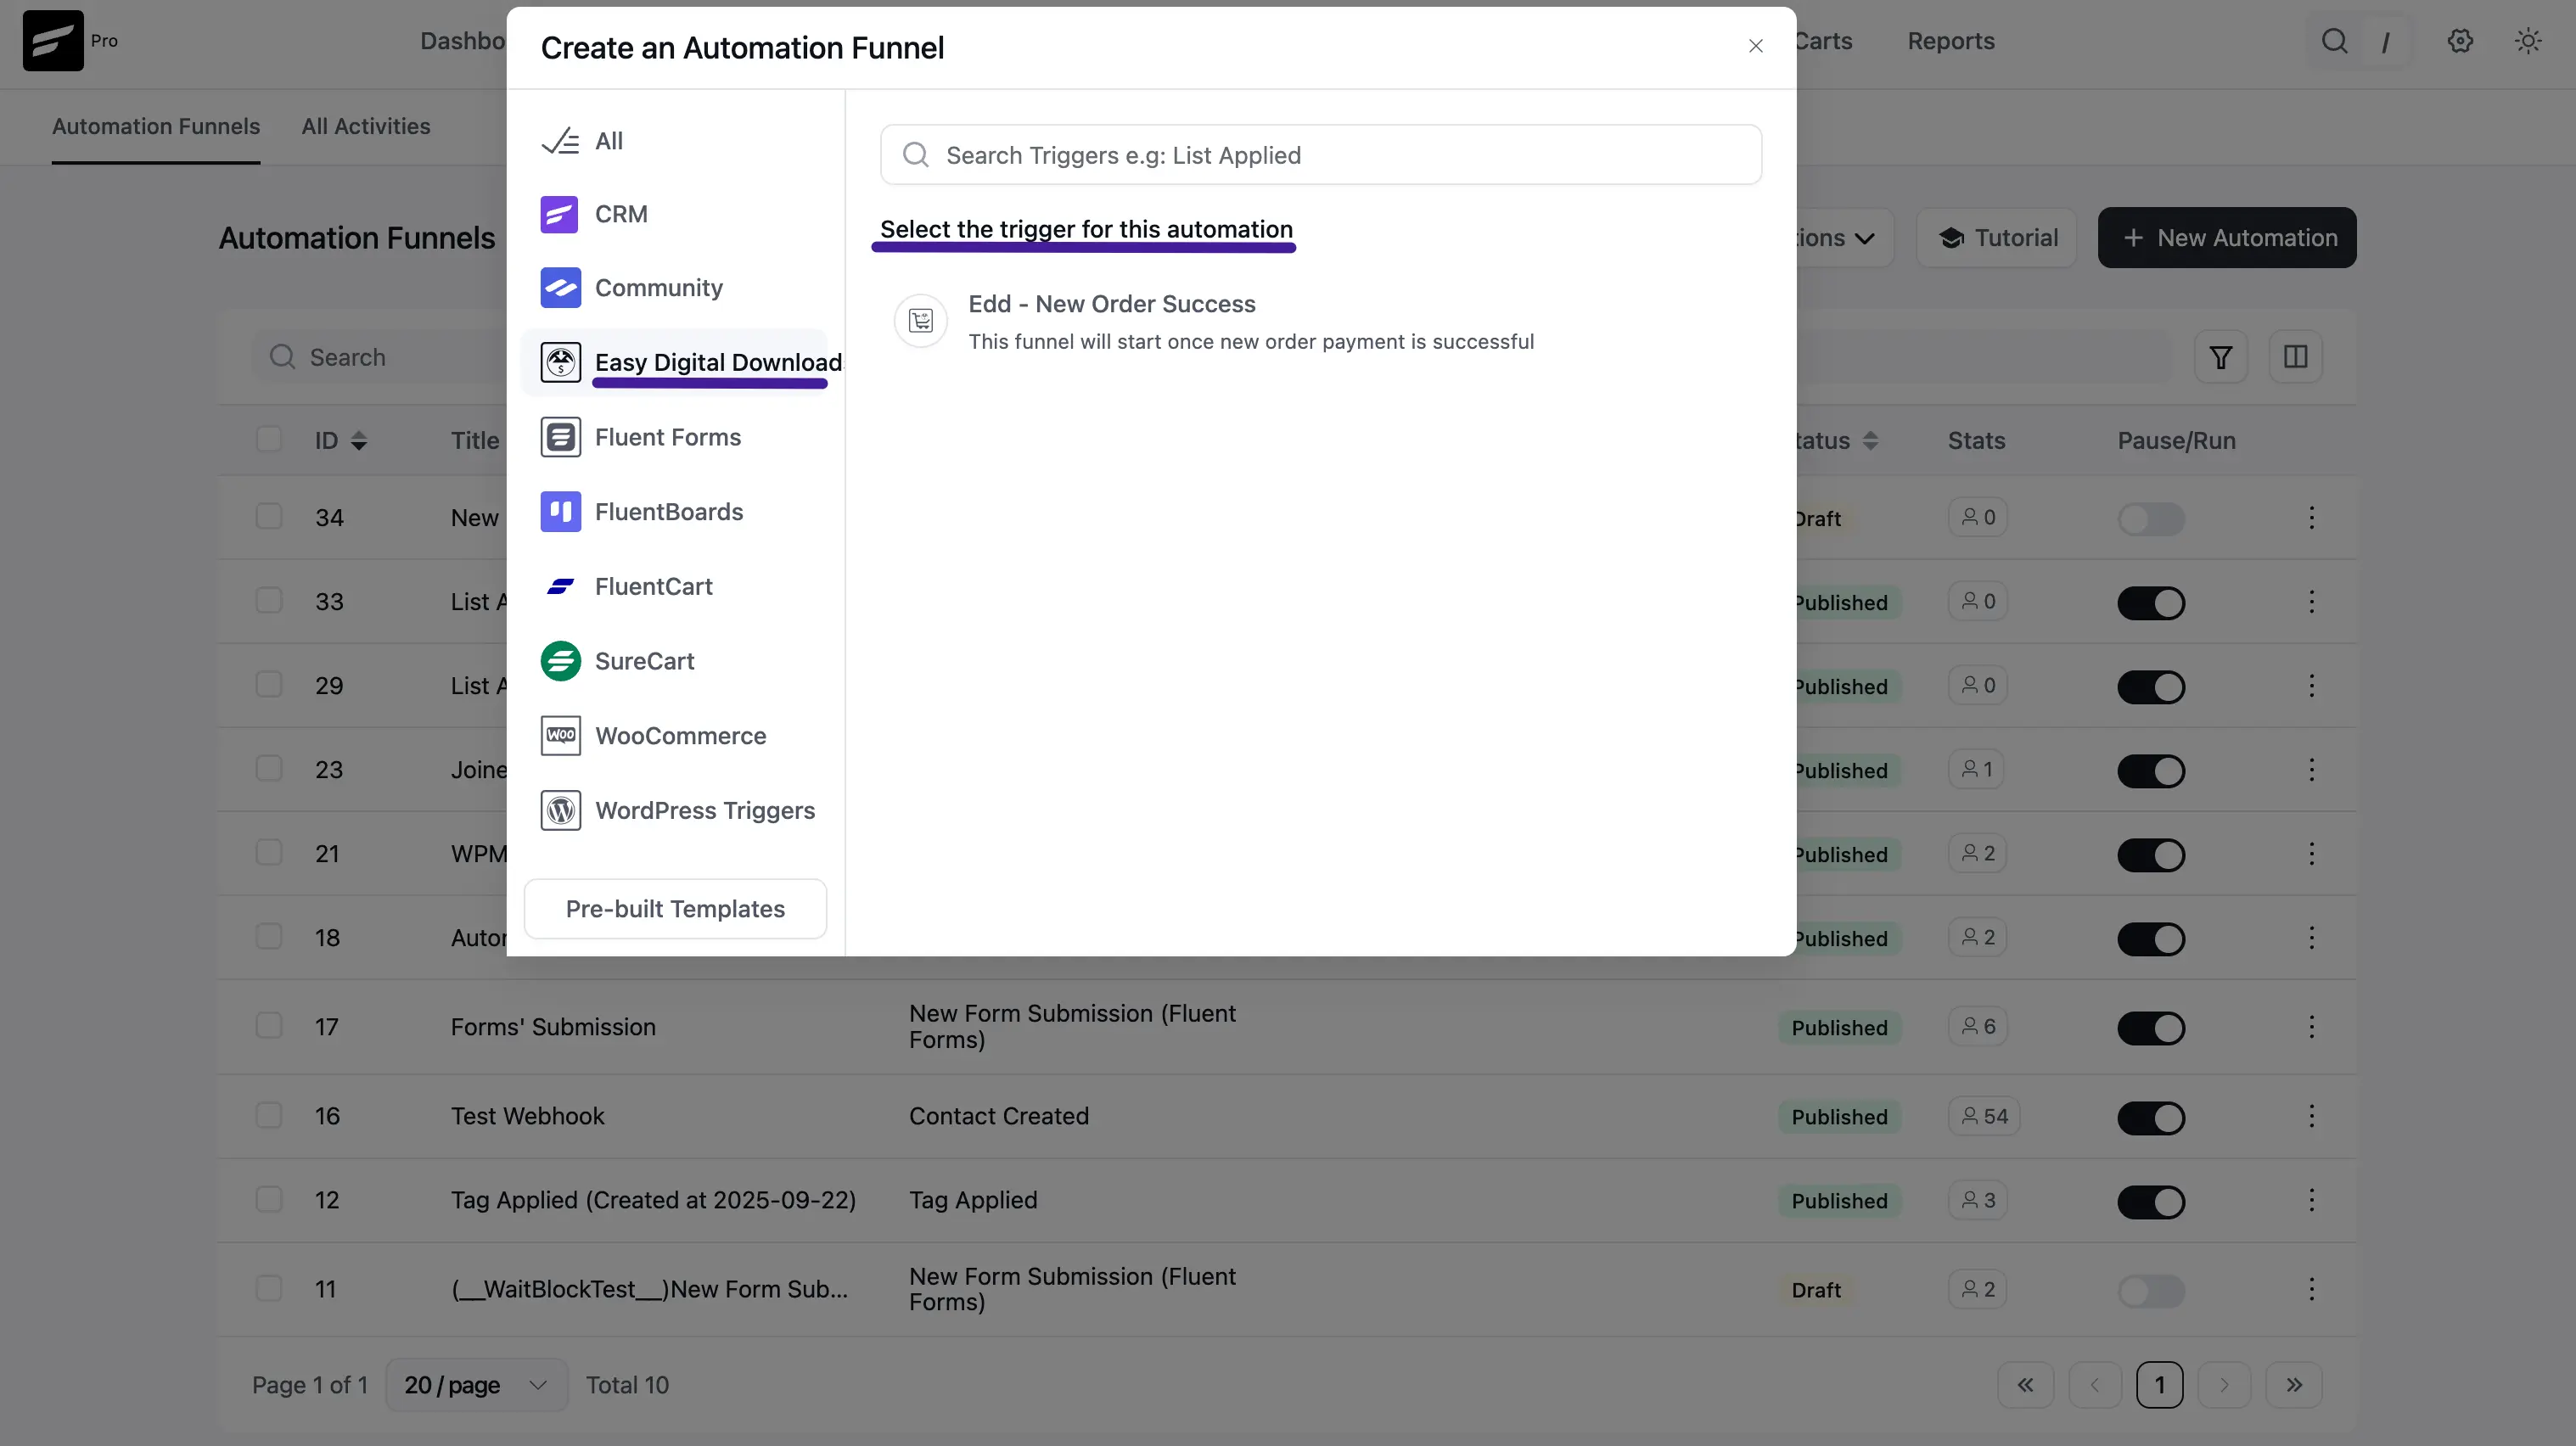Image resolution: width=2576 pixels, height=1446 pixels.
Task: Click the Stats count badge showing 54
Action: click(1984, 1116)
